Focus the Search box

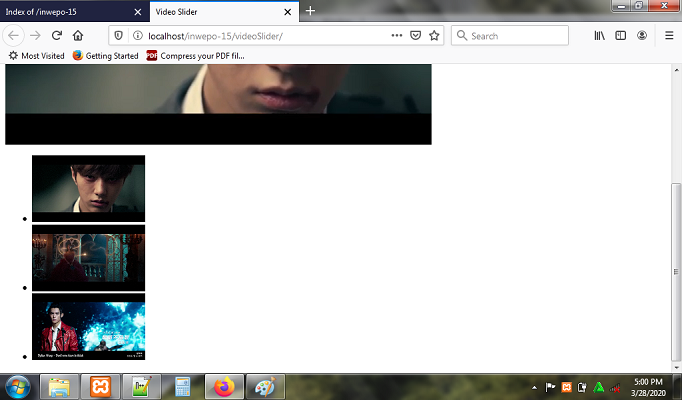point(510,36)
